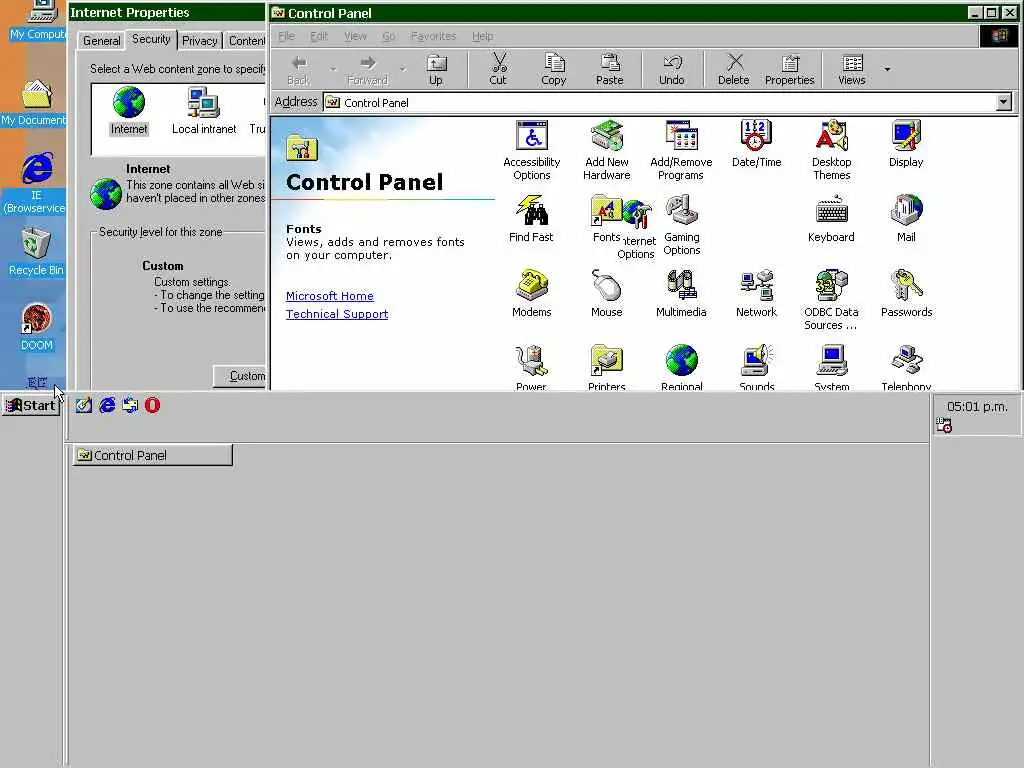Open Internet Options icon in Control Panel
Screen dimensions: 1024x768
[637, 229]
